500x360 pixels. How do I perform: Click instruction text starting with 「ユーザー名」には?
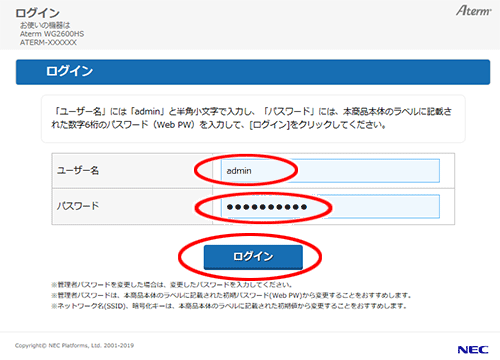252,118
